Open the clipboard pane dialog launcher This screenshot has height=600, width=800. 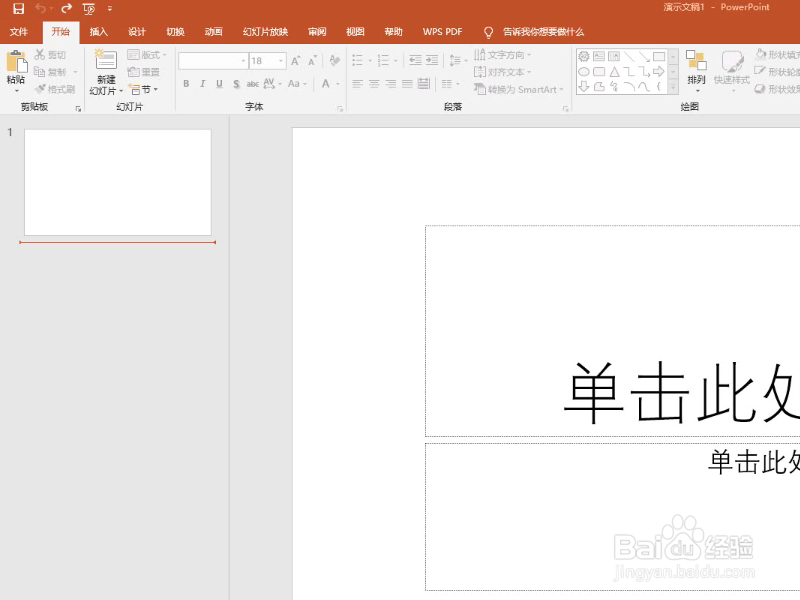[78, 108]
